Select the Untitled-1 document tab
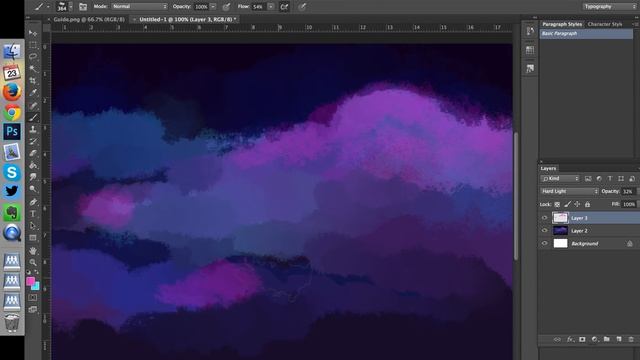Viewport: 640px width, 360px height. (x=187, y=19)
